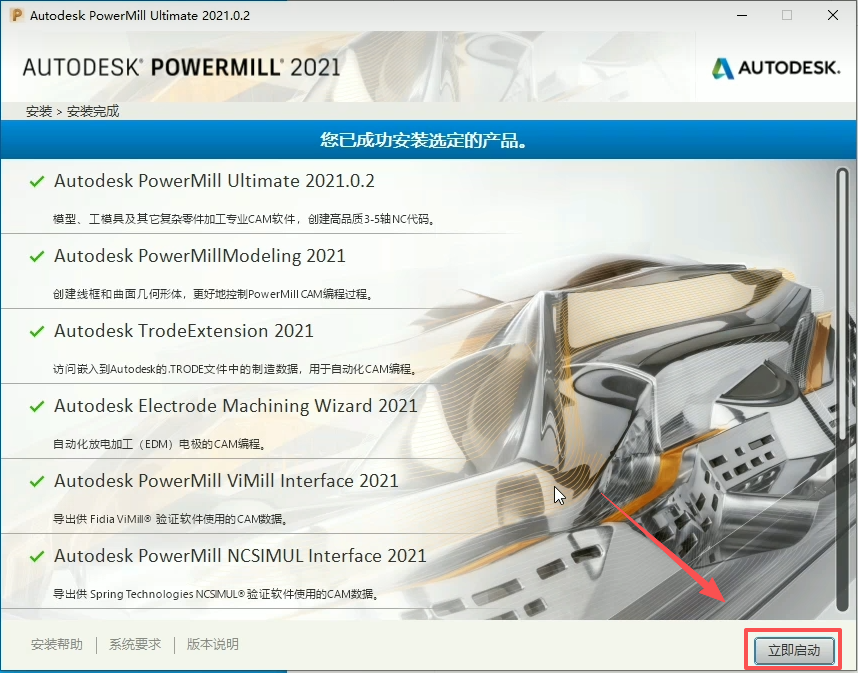Select the Autodesk PowerMillModeling 2021 title
The image size is (858, 673).
(x=200, y=256)
